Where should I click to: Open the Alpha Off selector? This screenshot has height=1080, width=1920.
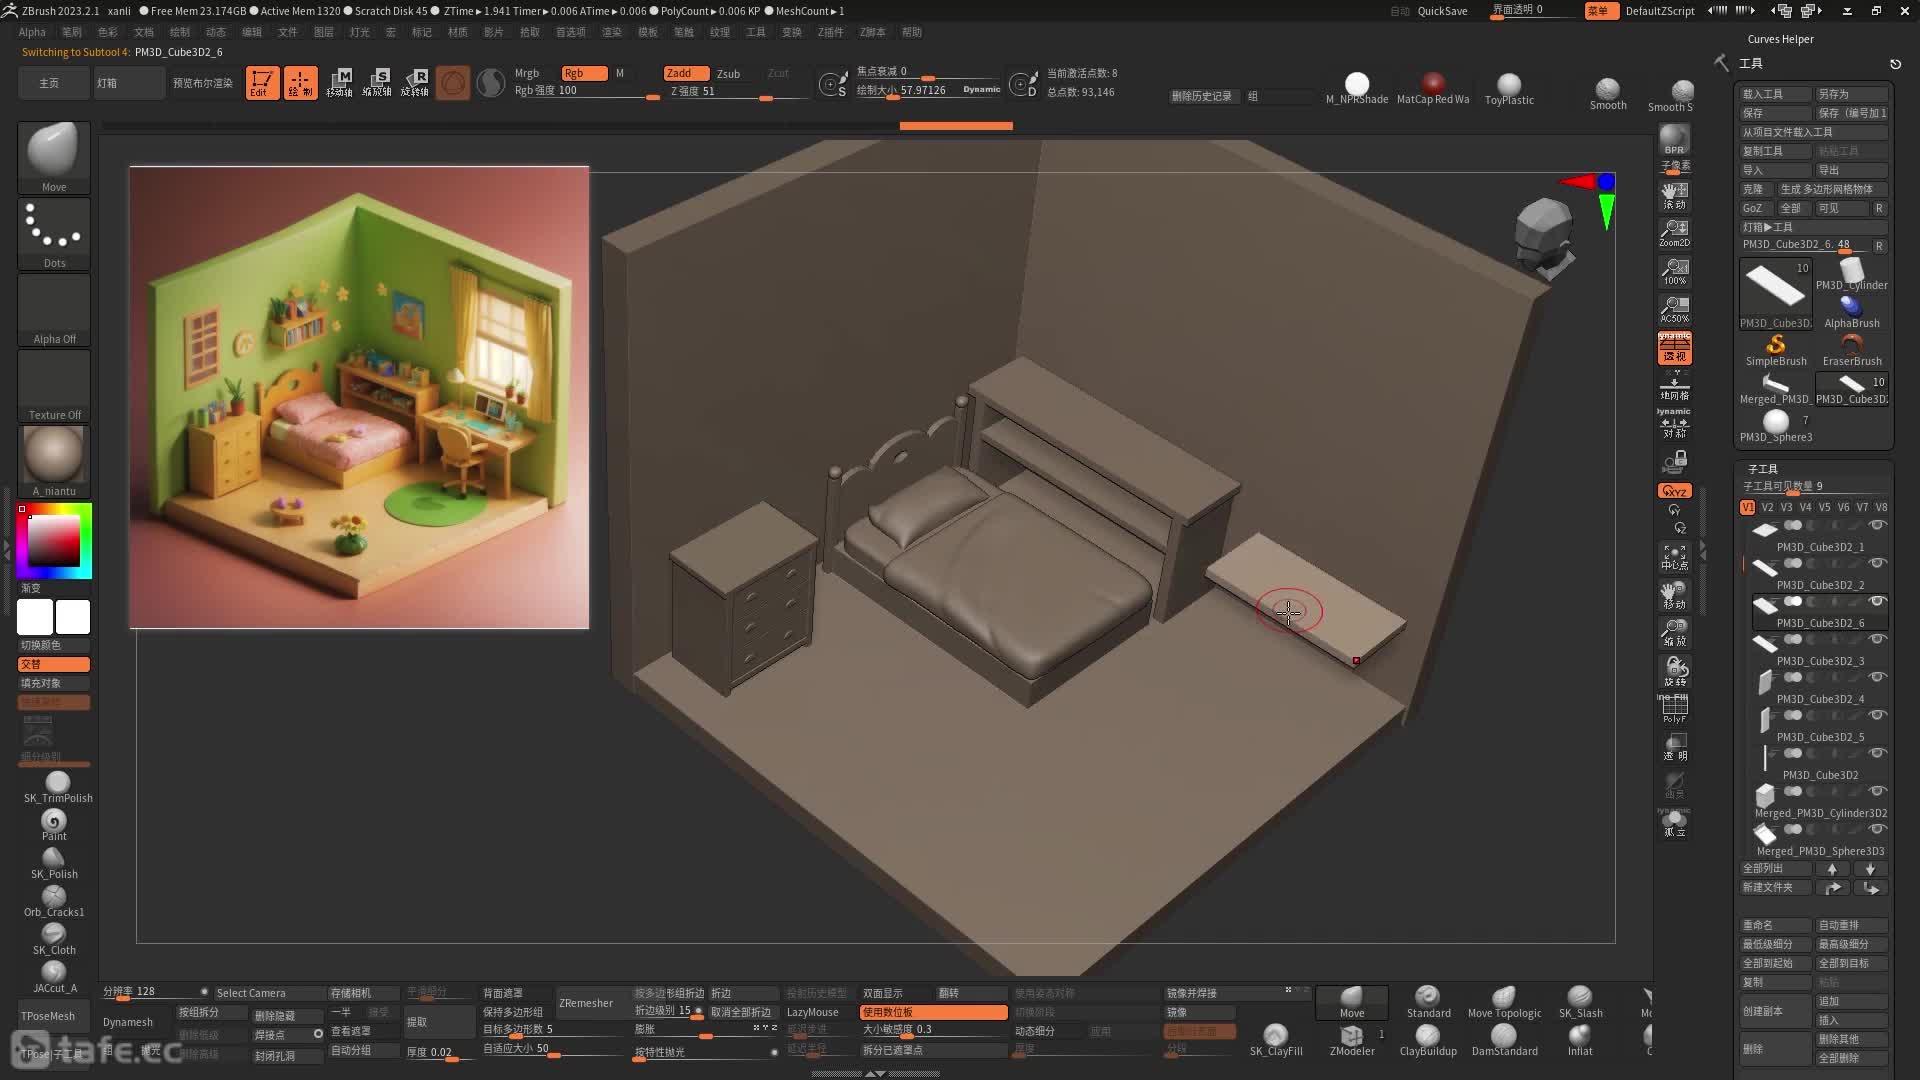click(x=54, y=310)
